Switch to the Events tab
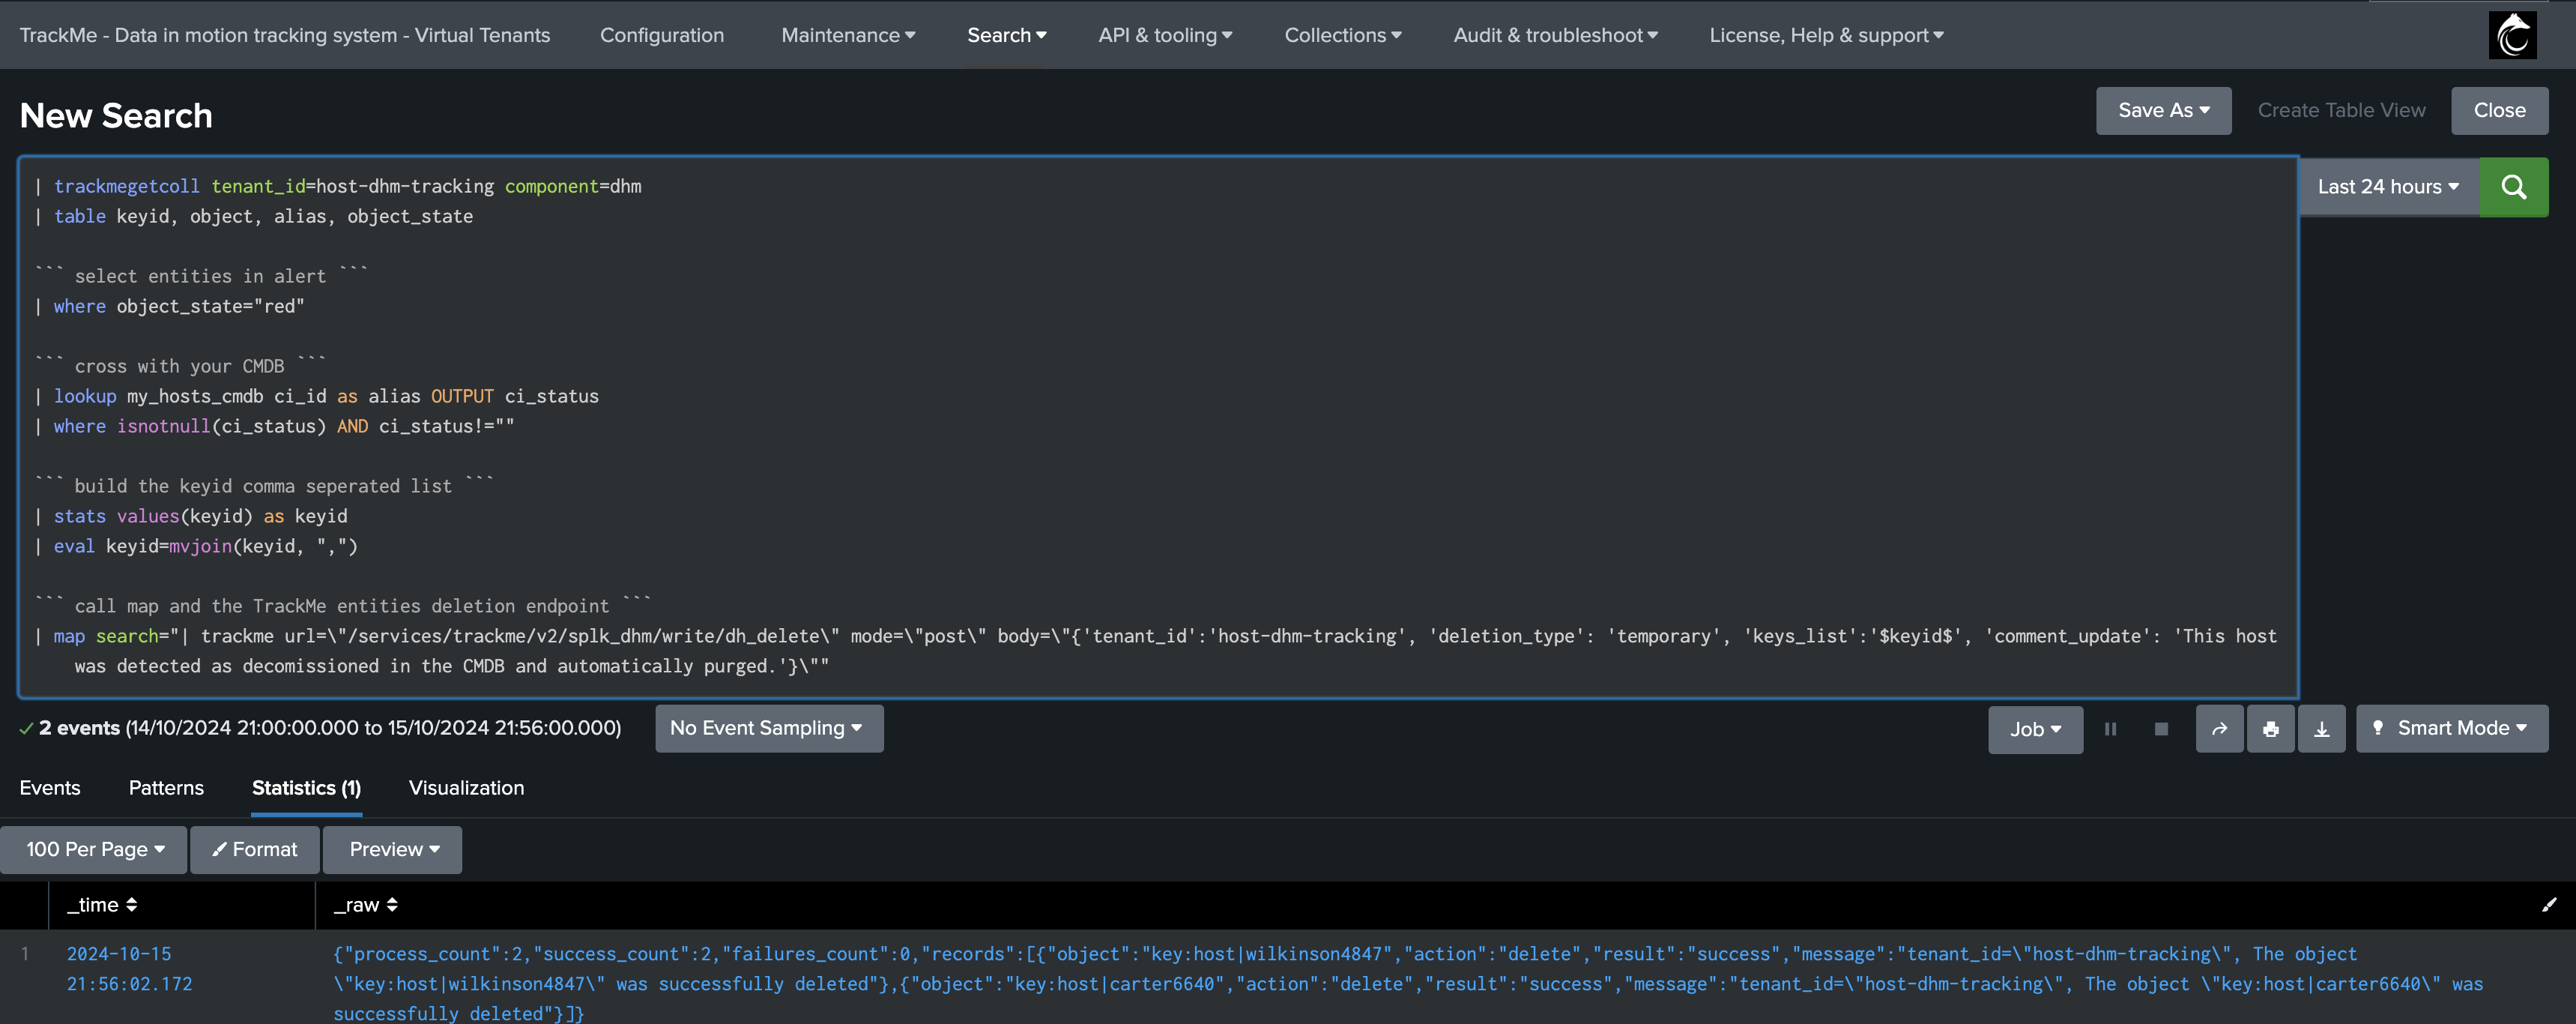 pyautogui.click(x=50, y=788)
